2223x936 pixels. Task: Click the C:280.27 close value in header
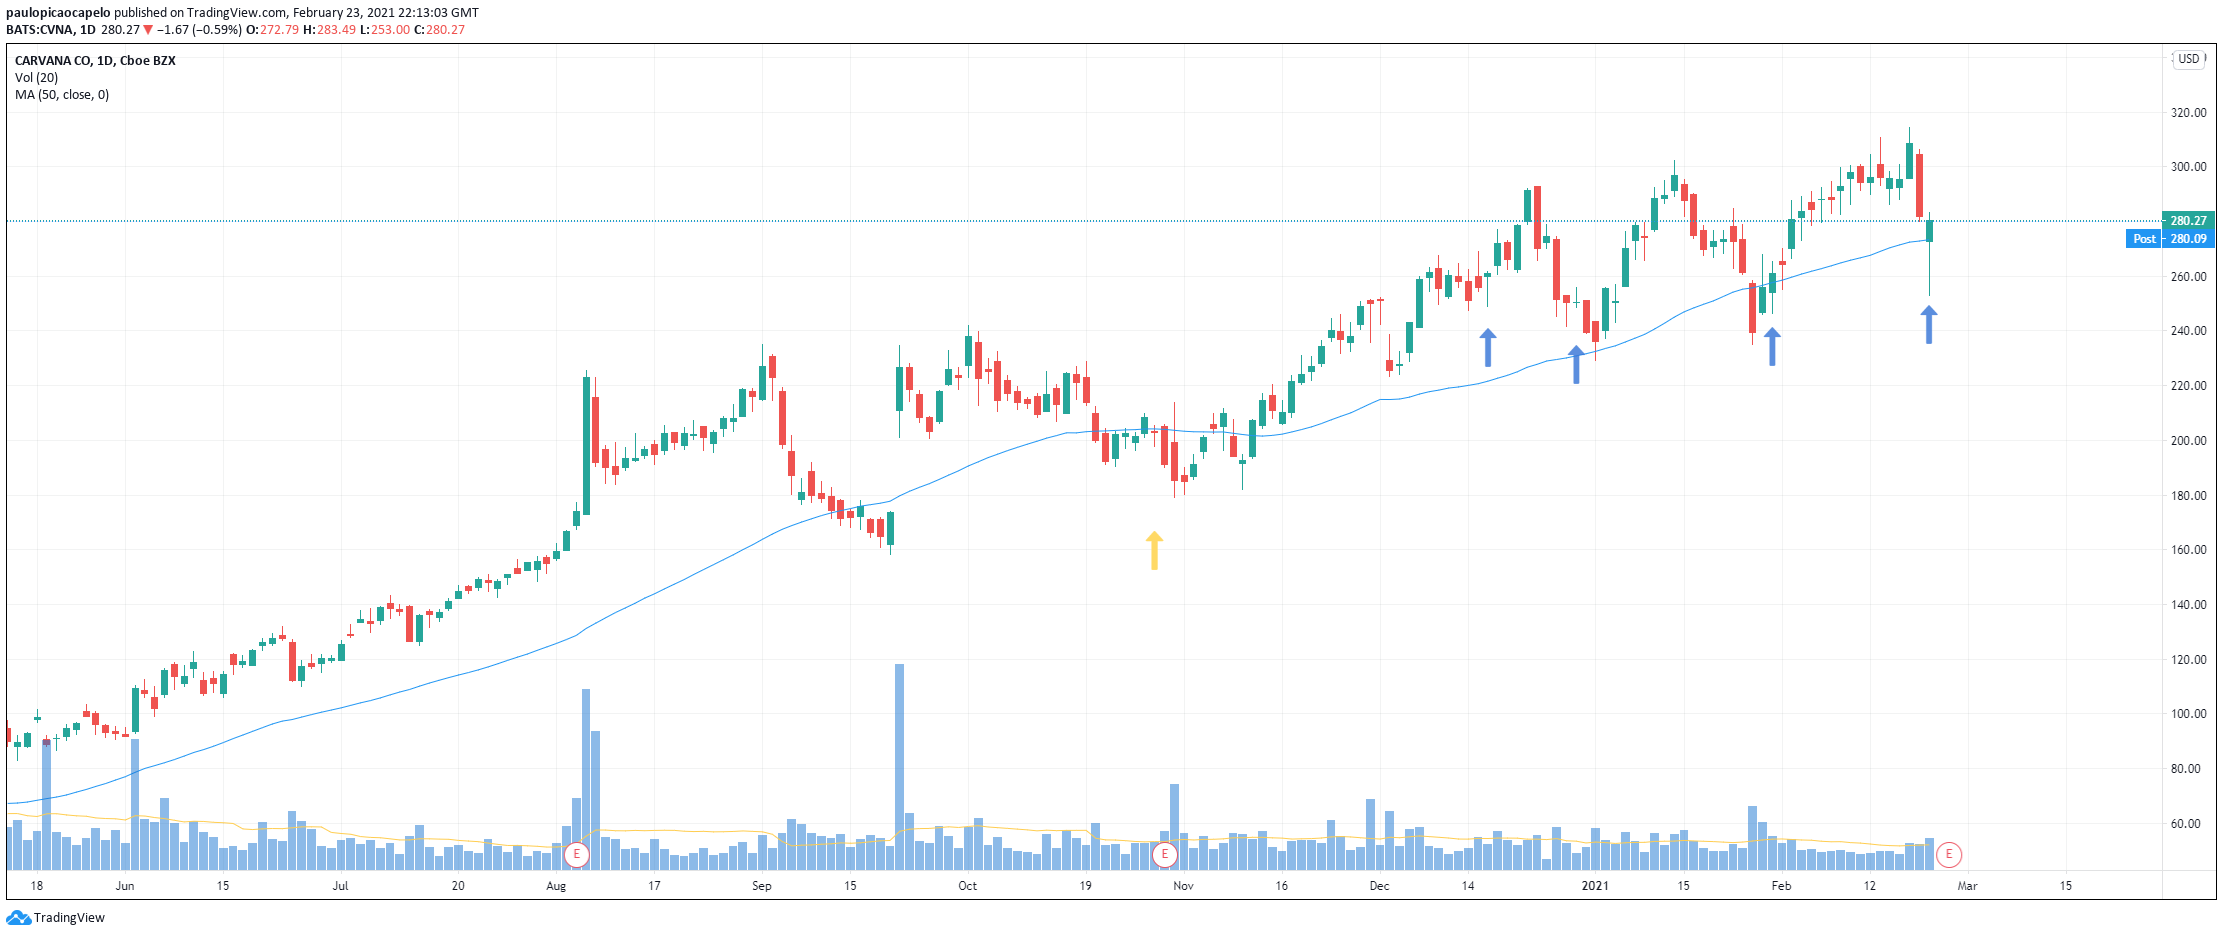[440, 30]
